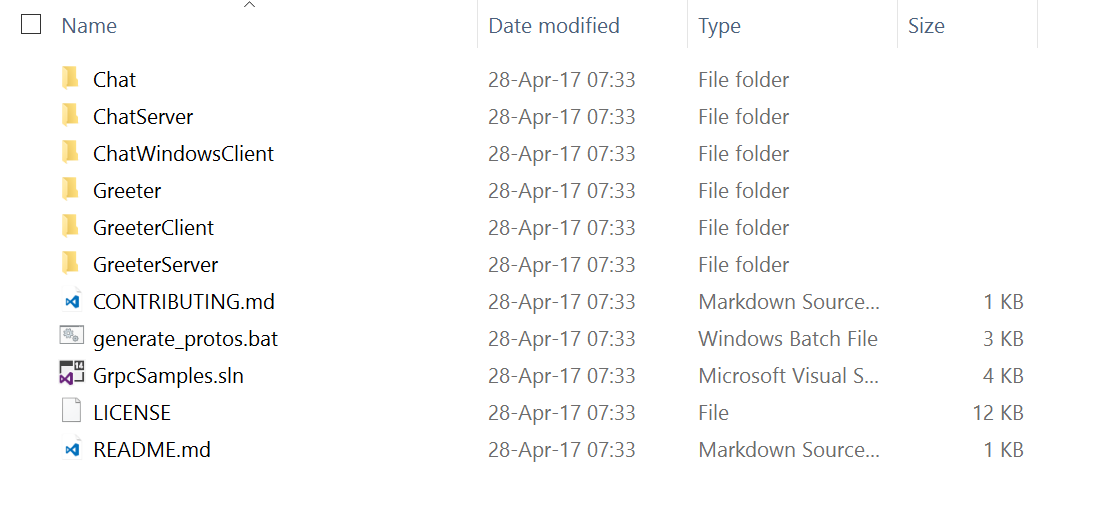Click the LICENSE blank file icon
The height and width of the screenshot is (506, 1094).
click(x=71, y=412)
